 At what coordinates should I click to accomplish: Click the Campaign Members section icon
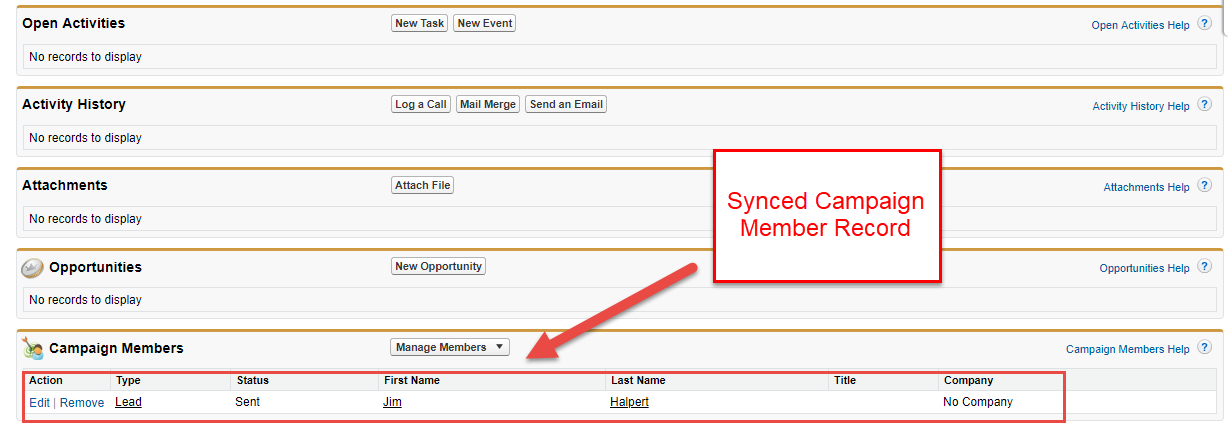(33, 349)
